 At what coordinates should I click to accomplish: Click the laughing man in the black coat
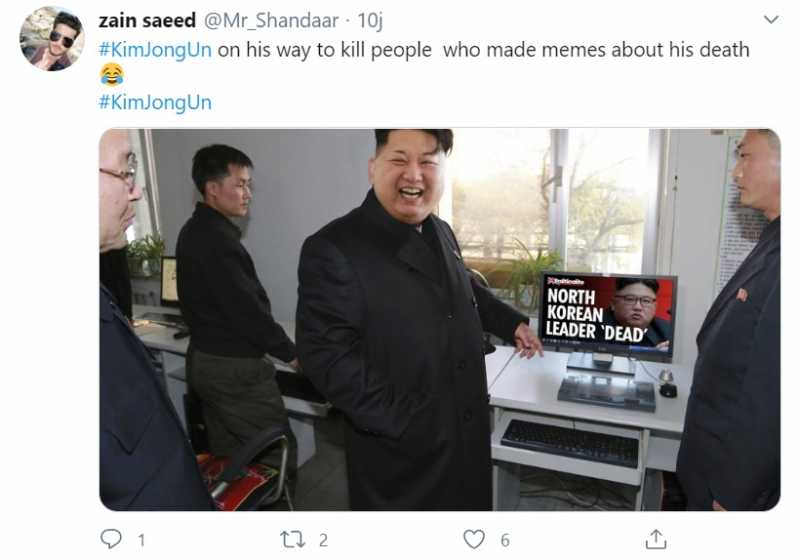[x=403, y=319]
